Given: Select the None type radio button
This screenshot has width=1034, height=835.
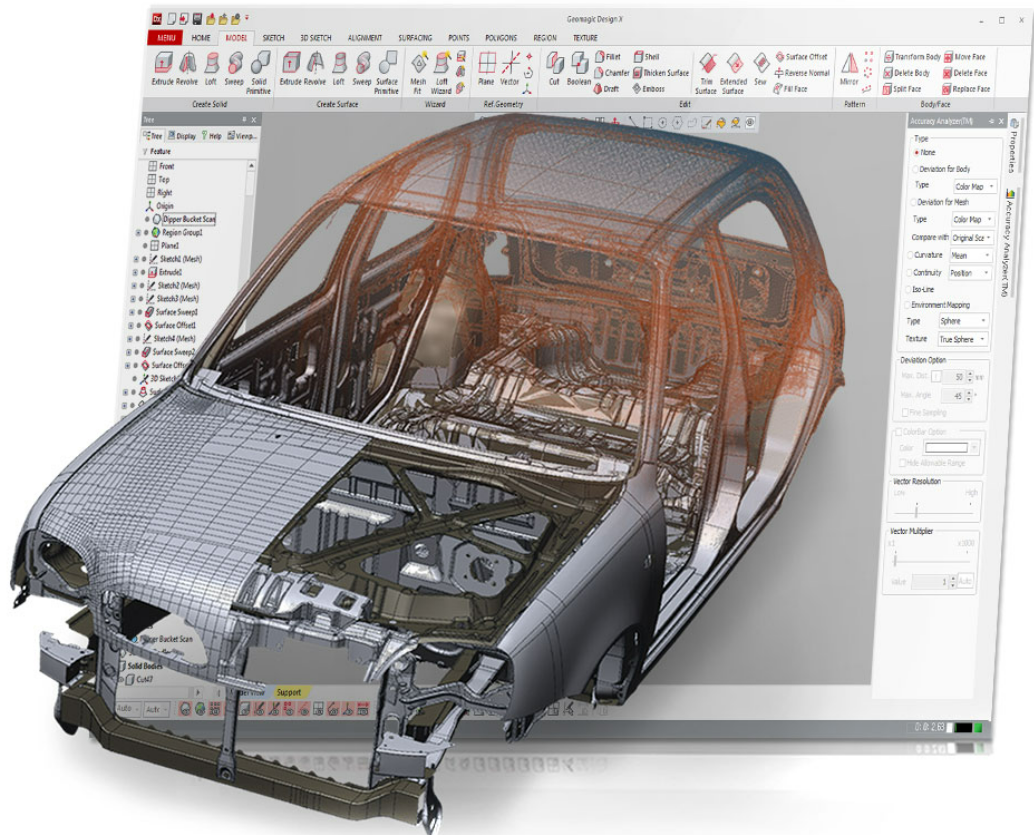Looking at the screenshot, I should coord(917,152).
